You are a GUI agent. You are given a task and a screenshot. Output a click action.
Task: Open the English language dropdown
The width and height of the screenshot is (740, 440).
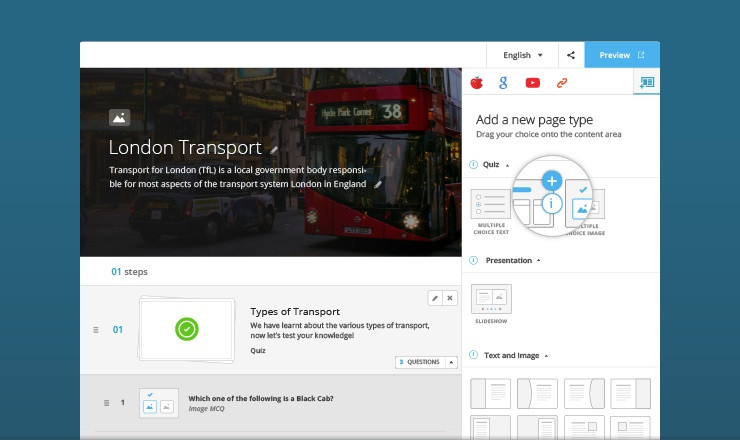tap(522, 55)
